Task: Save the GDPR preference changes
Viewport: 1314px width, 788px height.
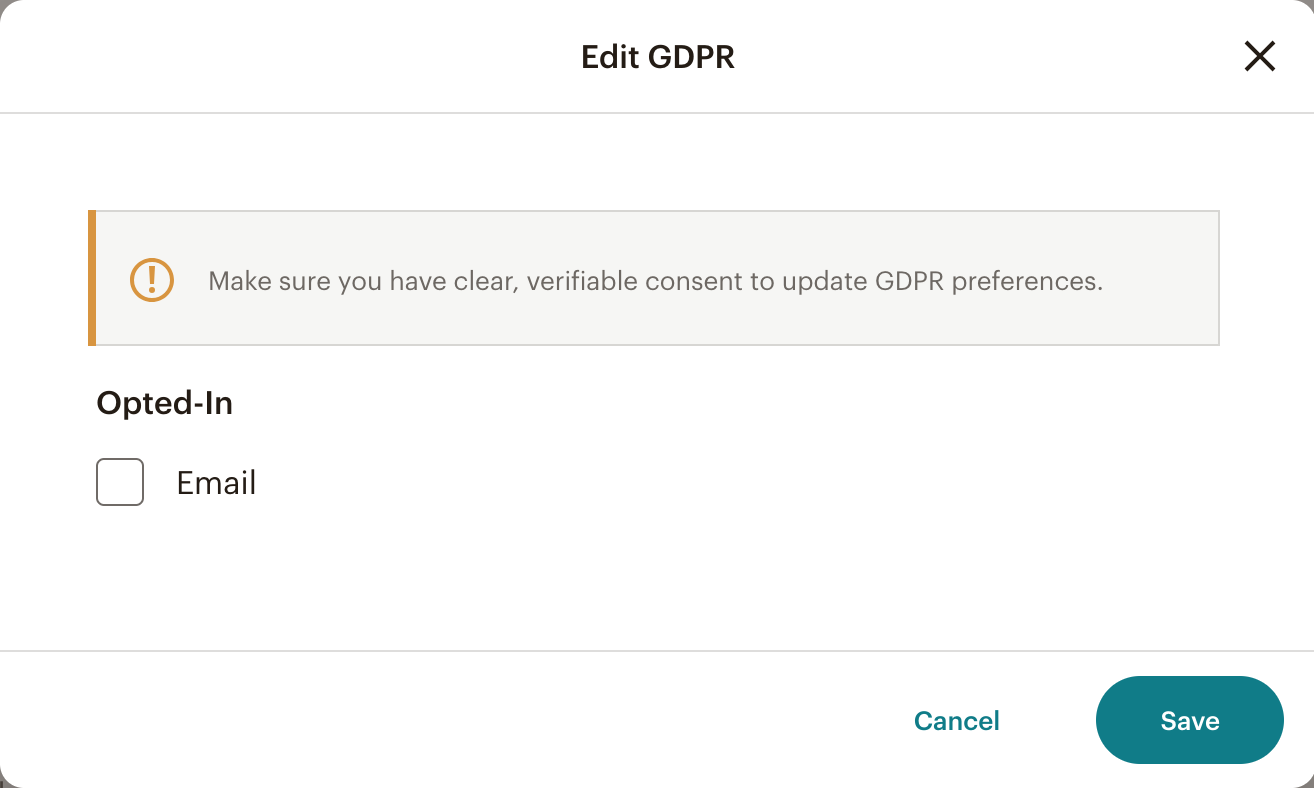Action: point(1190,720)
